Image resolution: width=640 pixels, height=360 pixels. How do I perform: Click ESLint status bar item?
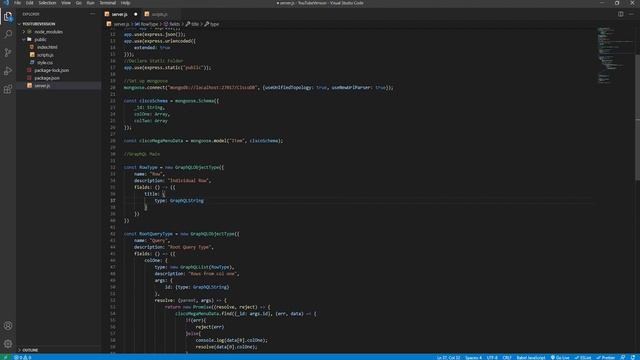tap(583, 357)
